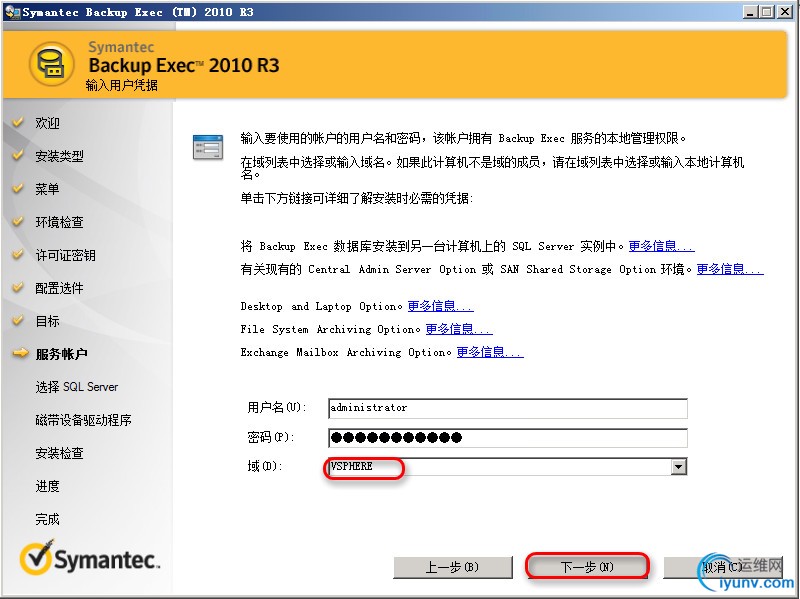
Task: Select the 目标 step
Action: pyautogui.click(x=47, y=321)
